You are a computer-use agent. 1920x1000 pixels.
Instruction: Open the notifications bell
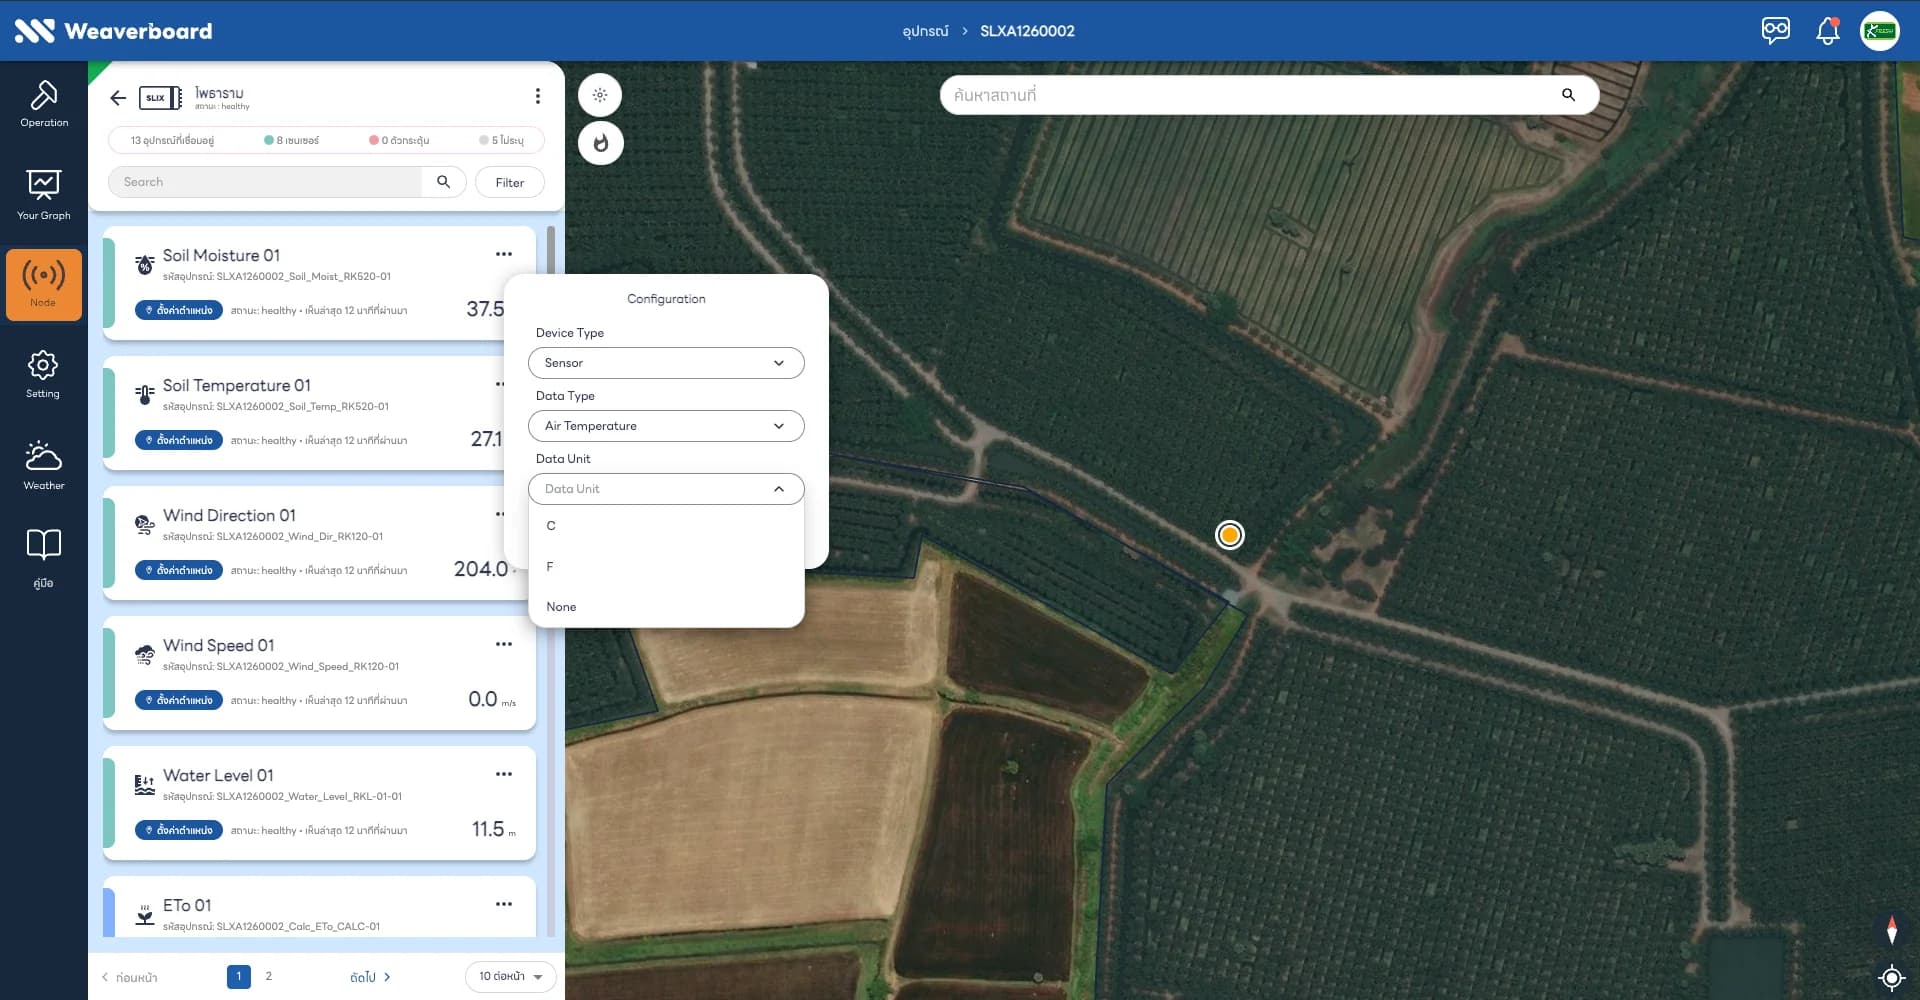pyautogui.click(x=1828, y=30)
